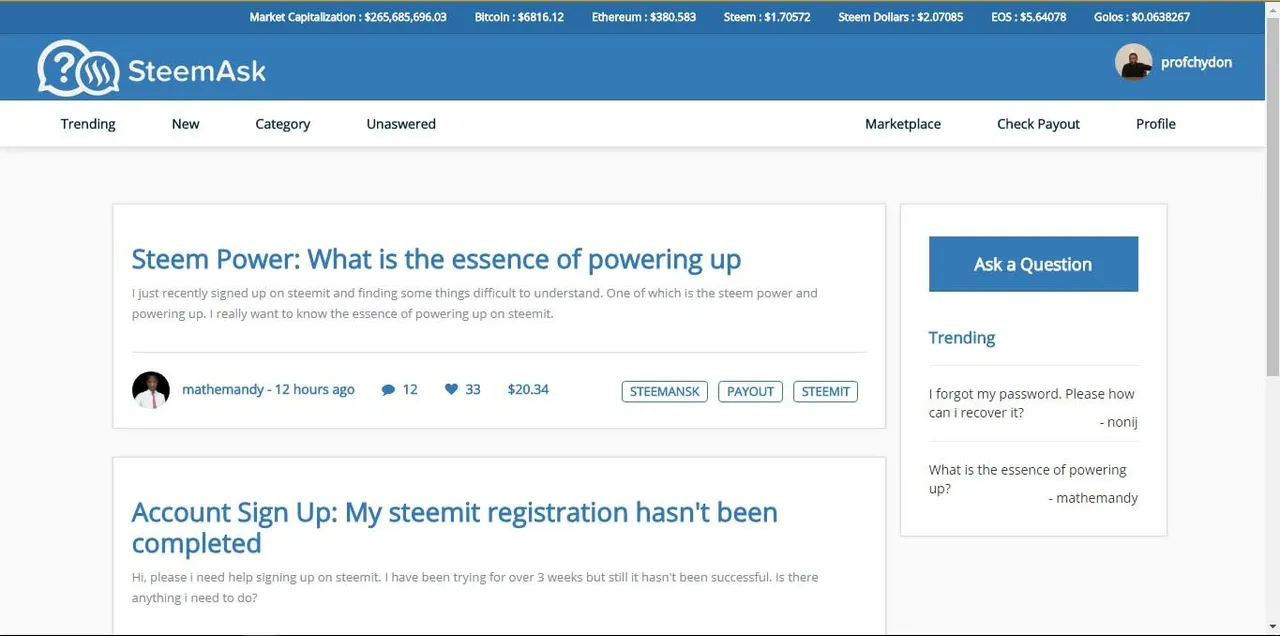Viewport: 1280px width, 636px height.
Task: Open profchydon's profile avatar
Action: 1133,62
